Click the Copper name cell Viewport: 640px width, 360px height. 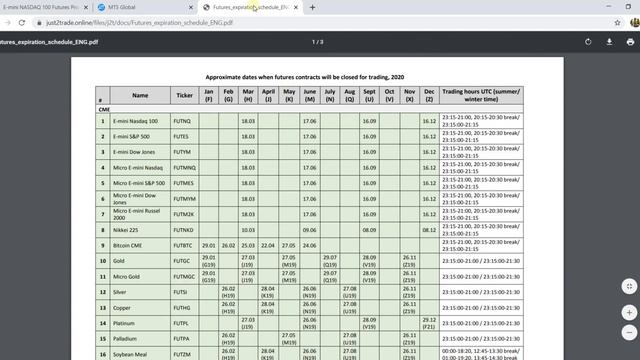tap(140, 308)
